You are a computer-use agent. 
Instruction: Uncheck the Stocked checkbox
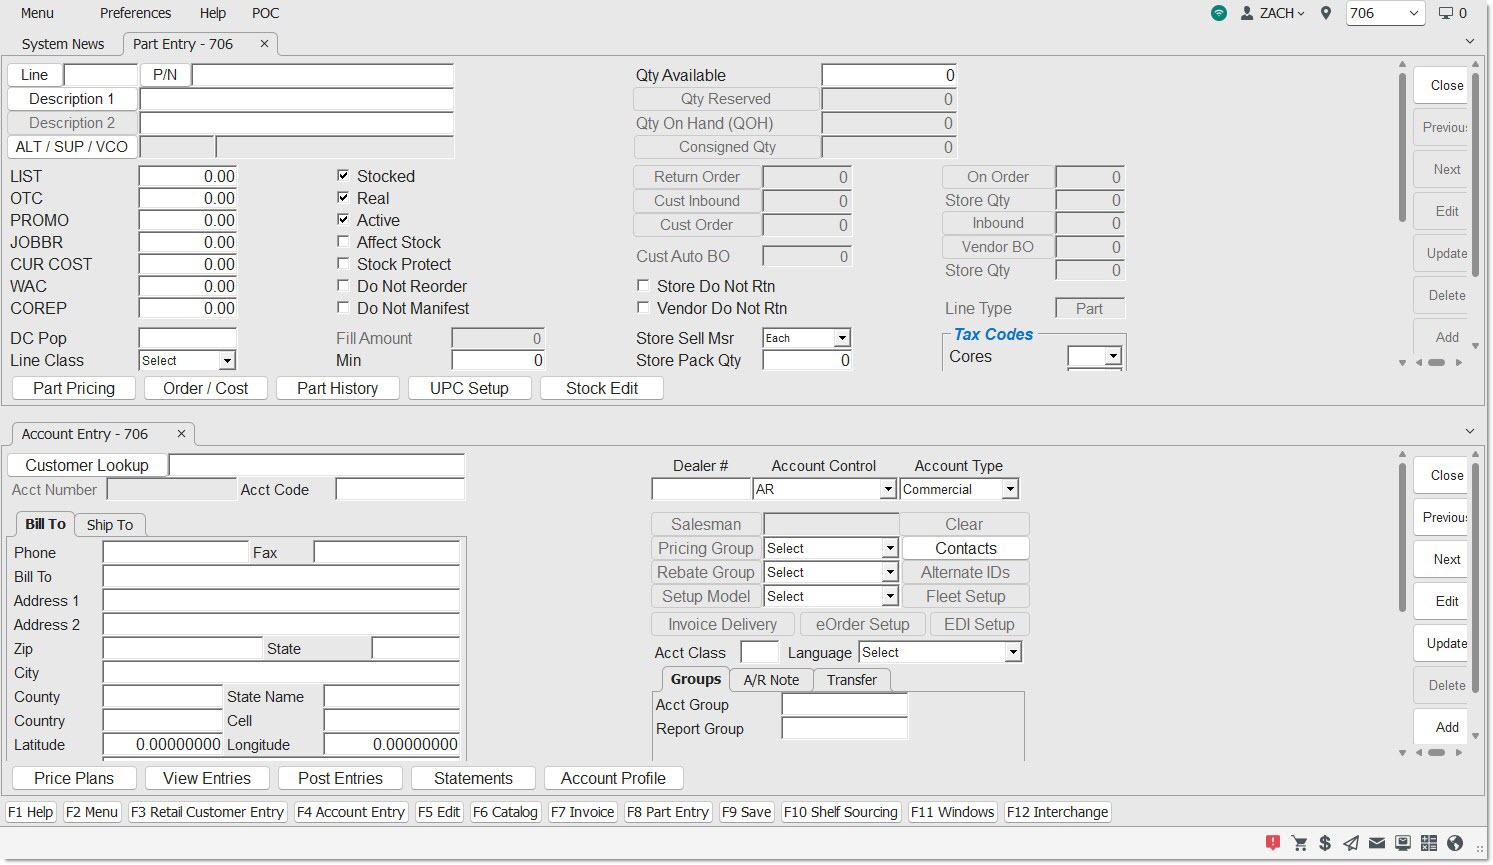(x=343, y=176)
